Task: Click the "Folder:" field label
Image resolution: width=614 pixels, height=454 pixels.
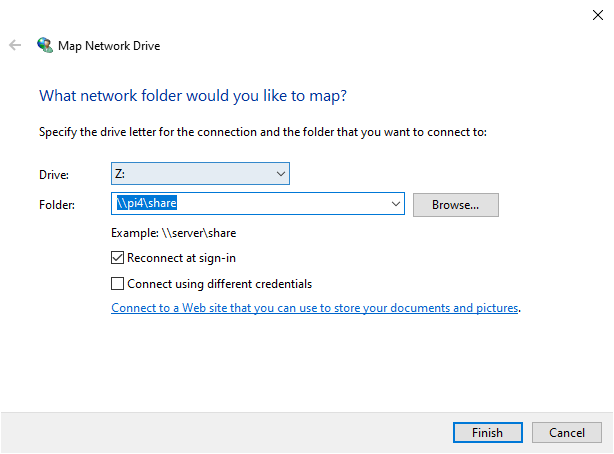Action: pyautogui.click(x=56, y=205)
